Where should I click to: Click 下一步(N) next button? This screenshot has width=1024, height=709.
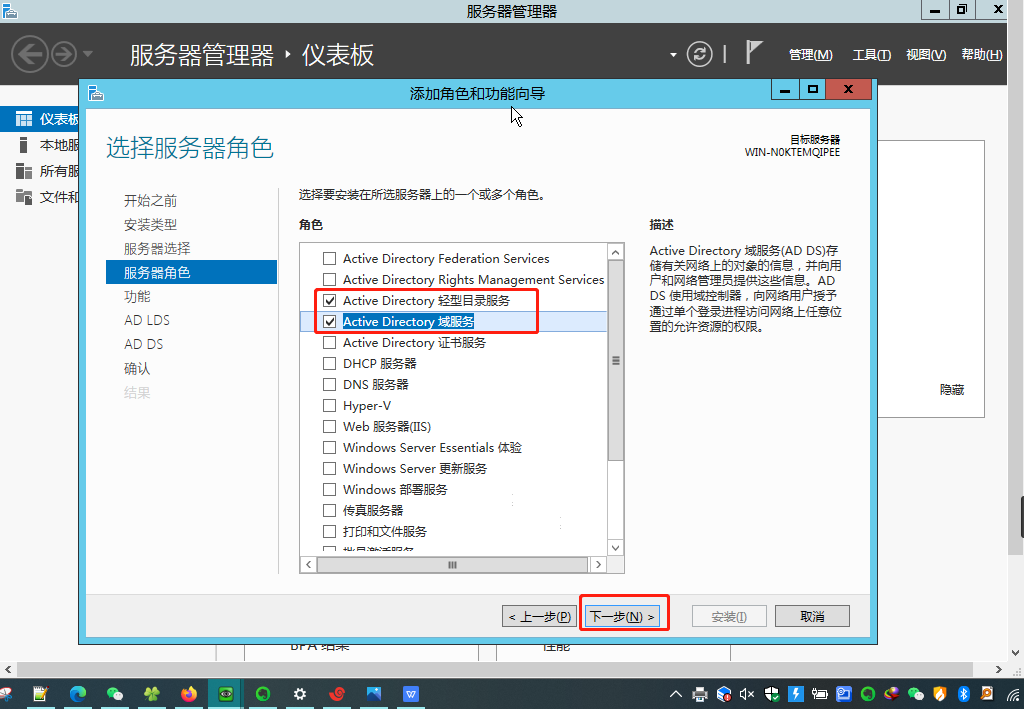click(622, 616)
